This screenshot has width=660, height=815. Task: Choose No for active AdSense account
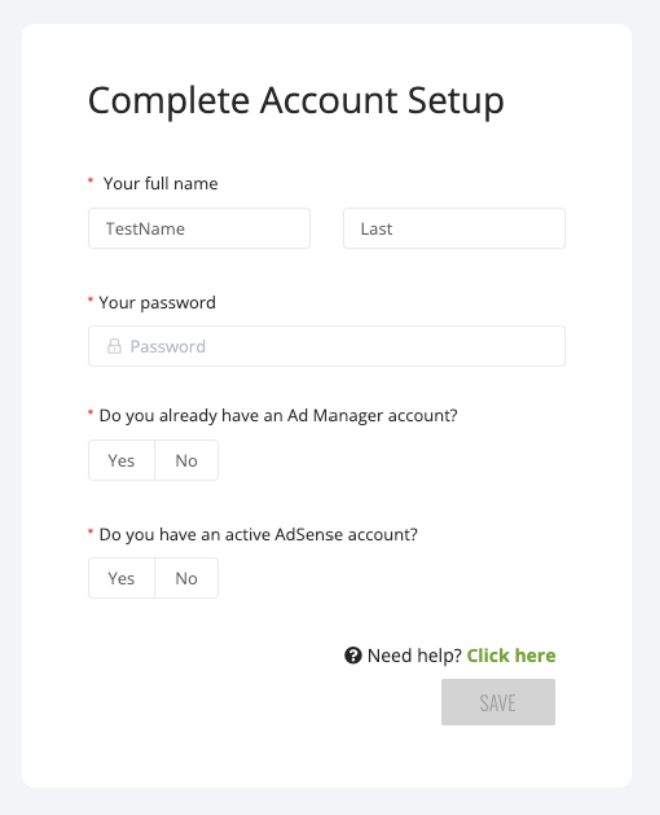187,578
